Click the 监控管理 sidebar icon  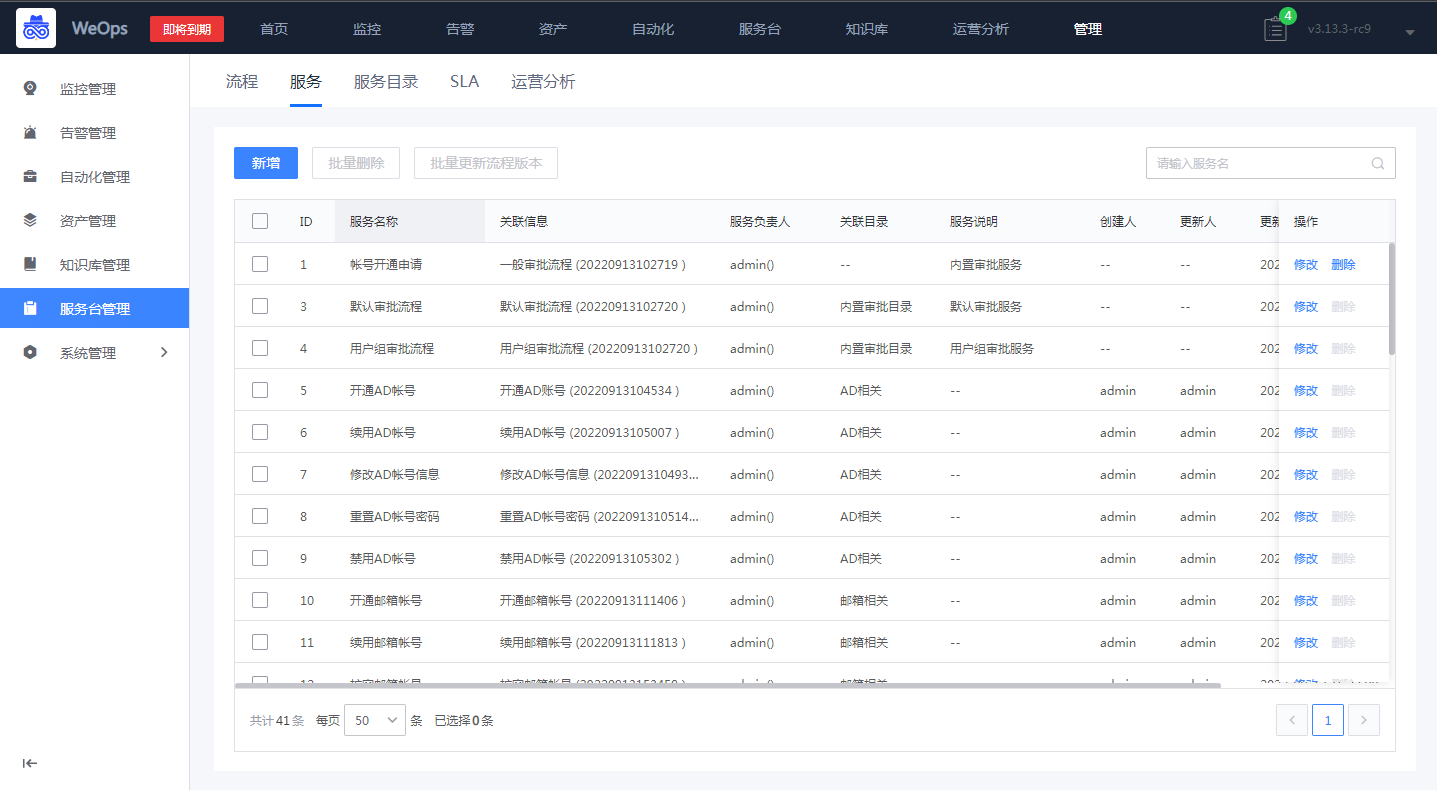[31, 88]
